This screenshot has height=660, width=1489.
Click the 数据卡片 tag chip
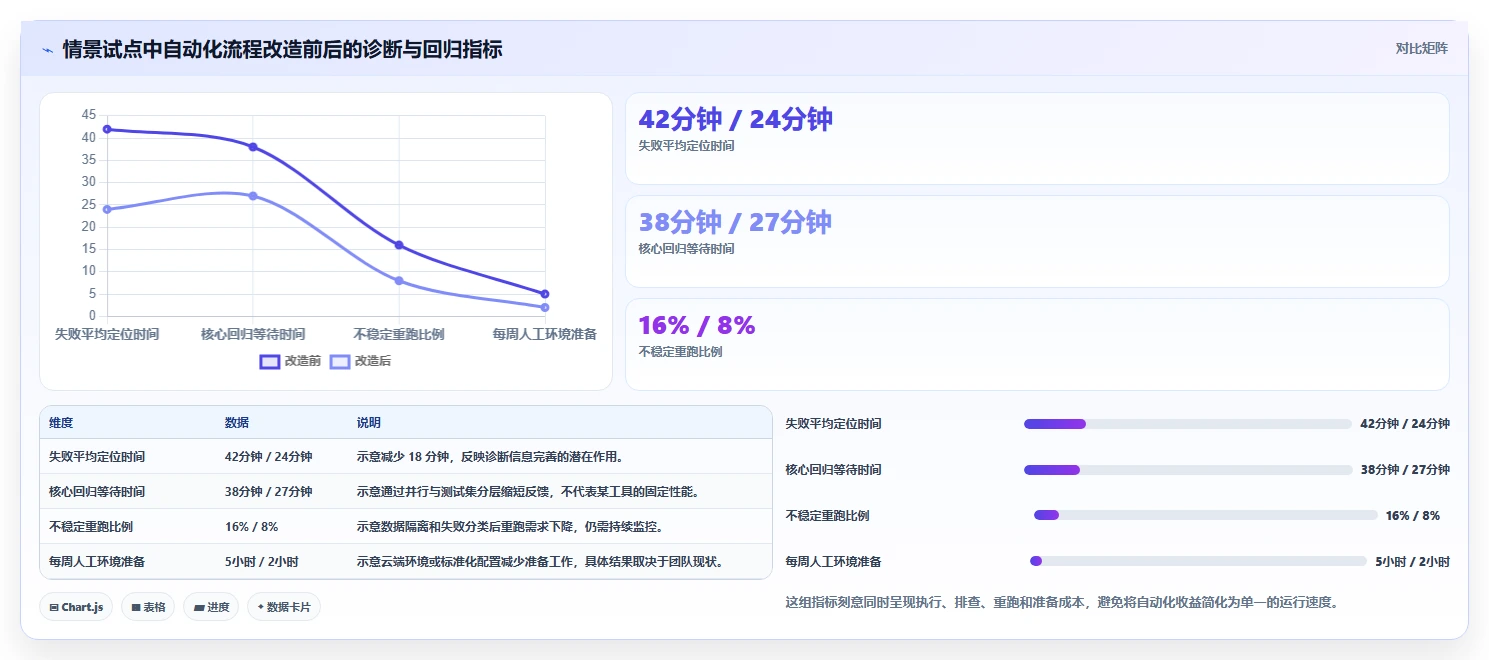click(x=284, y=607)
